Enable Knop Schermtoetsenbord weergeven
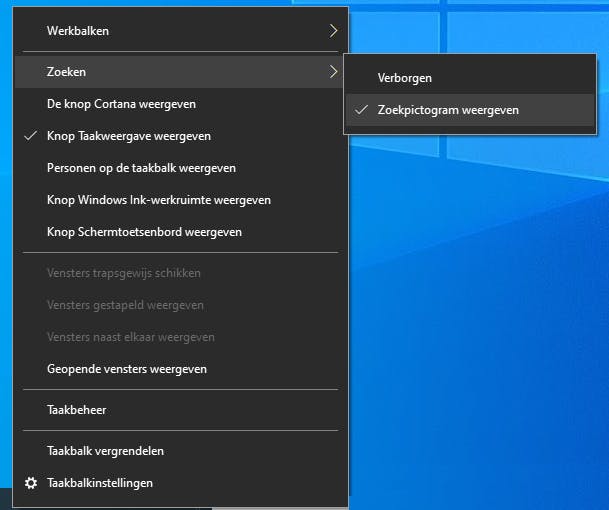609x510 pixels. (x=181, y=232)
